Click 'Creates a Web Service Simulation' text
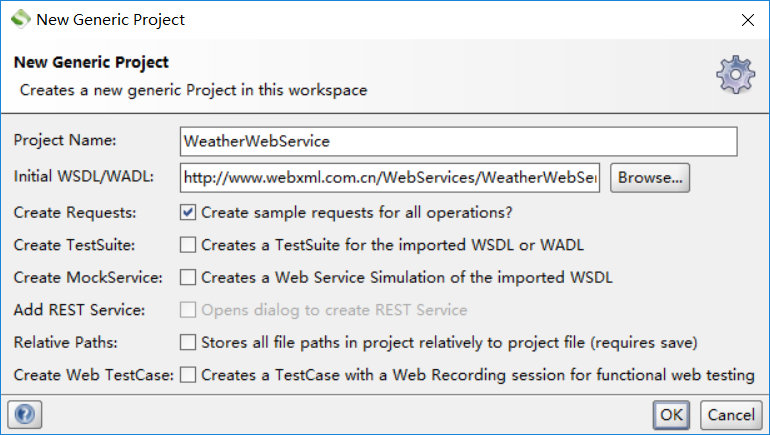This screenshot has width=770, height=435. point(407,277)
